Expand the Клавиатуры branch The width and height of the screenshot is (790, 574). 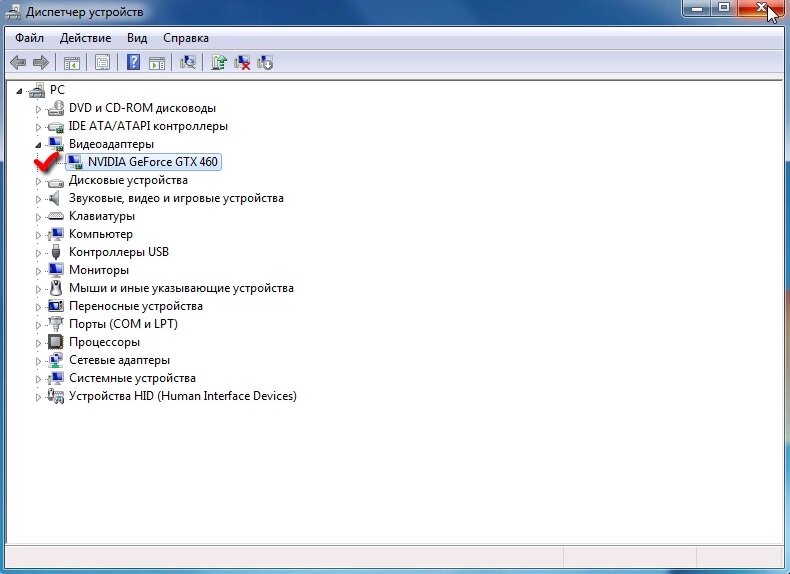click(38, 217)
